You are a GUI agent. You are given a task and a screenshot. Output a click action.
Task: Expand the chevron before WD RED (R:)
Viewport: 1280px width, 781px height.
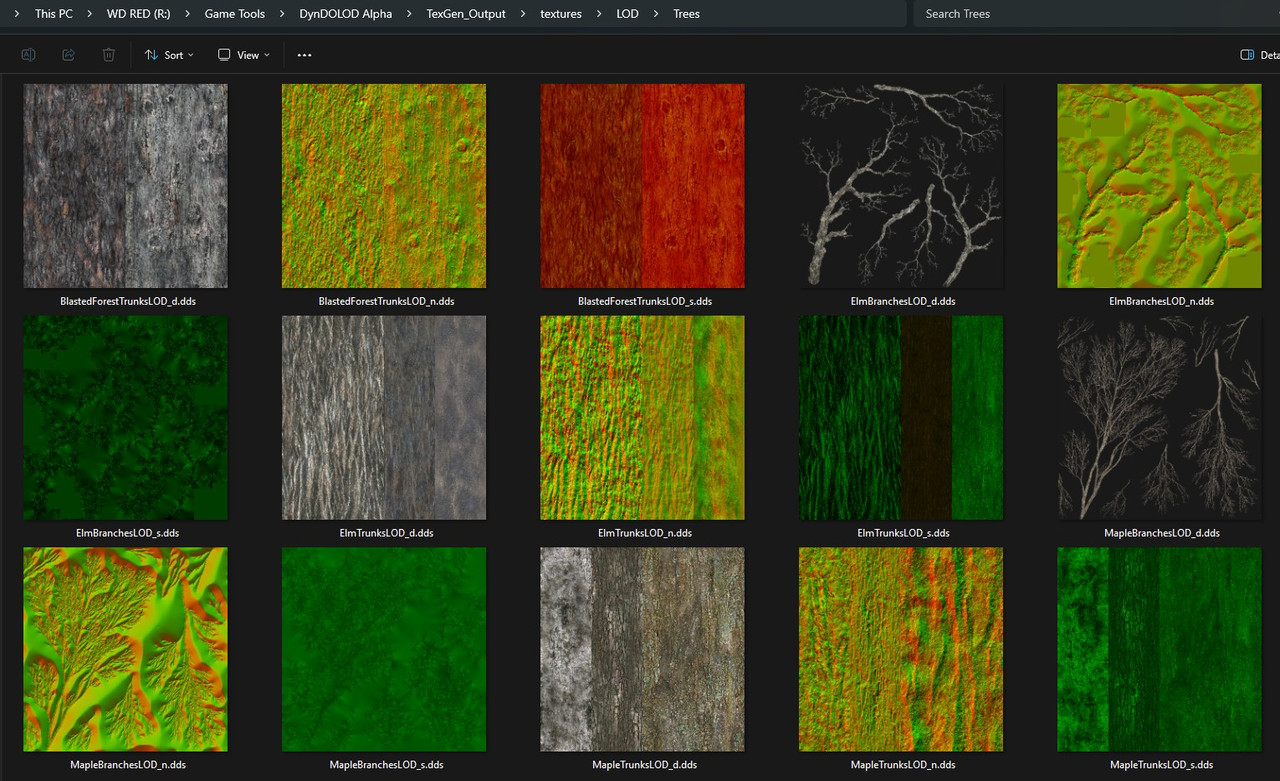(88, 14)
